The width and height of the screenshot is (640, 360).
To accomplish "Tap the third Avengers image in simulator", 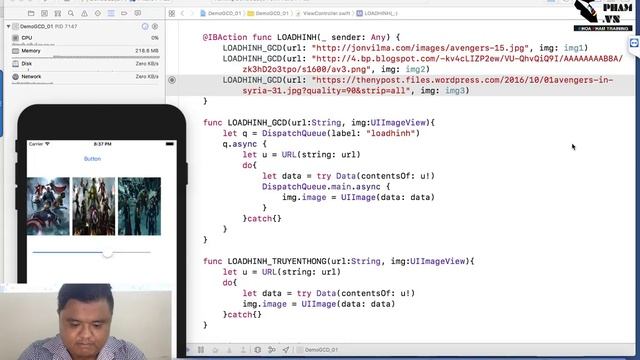I will click(x=140, y=206).
